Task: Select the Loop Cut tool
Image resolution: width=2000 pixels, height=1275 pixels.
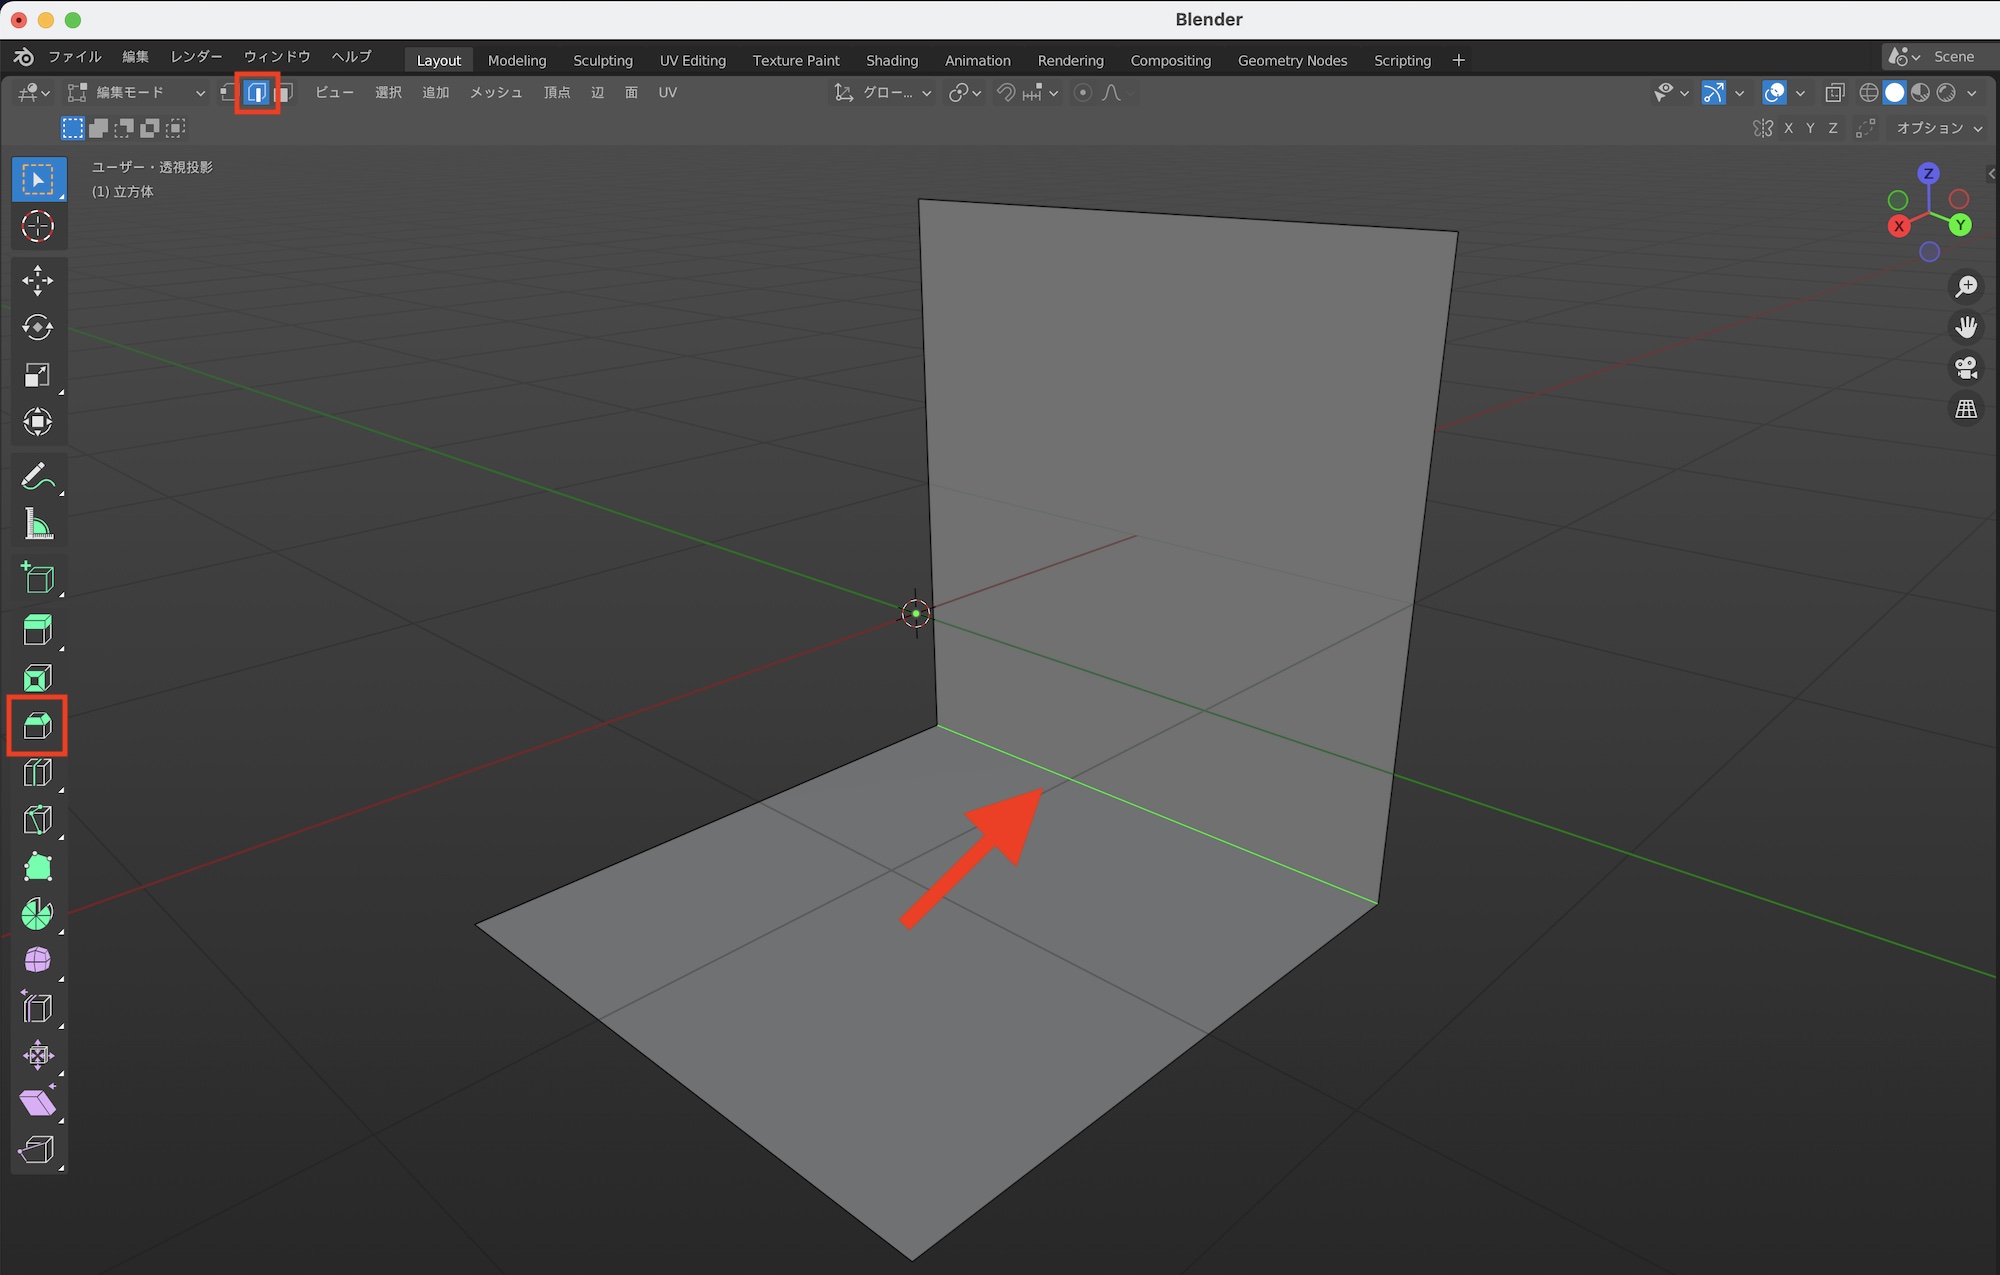Action: (x=37, y=773)
